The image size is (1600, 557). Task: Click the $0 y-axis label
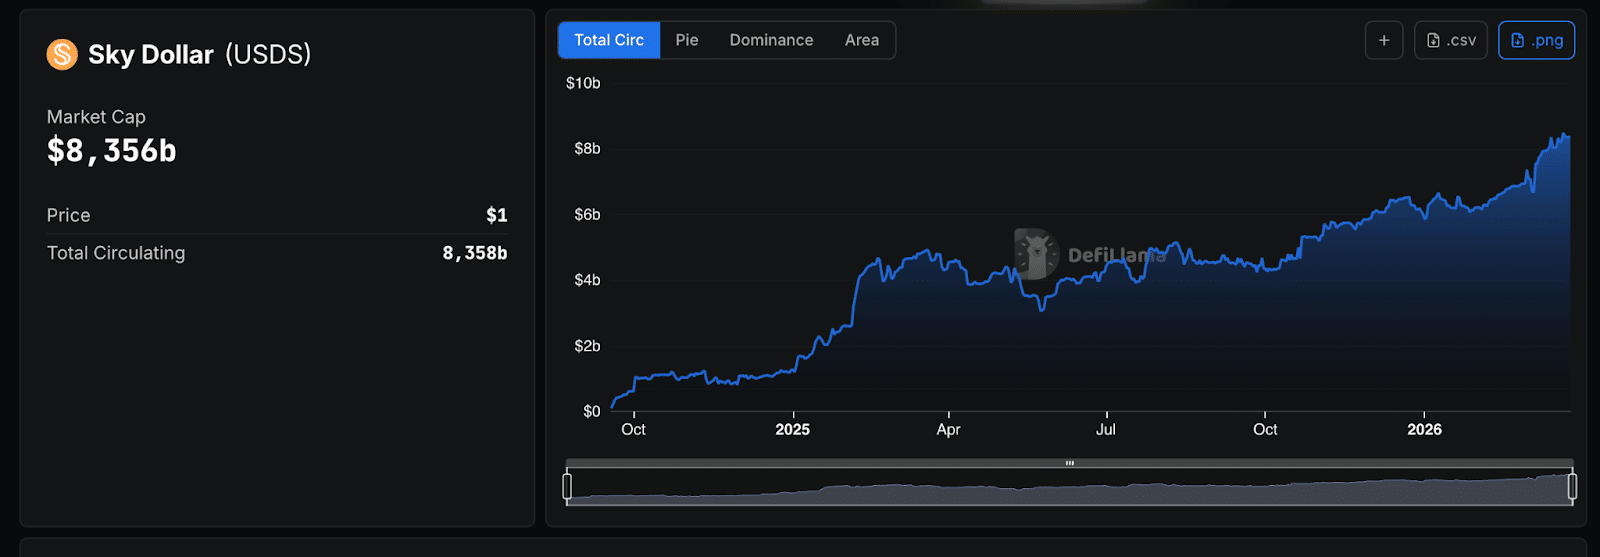tap(592, 412)
